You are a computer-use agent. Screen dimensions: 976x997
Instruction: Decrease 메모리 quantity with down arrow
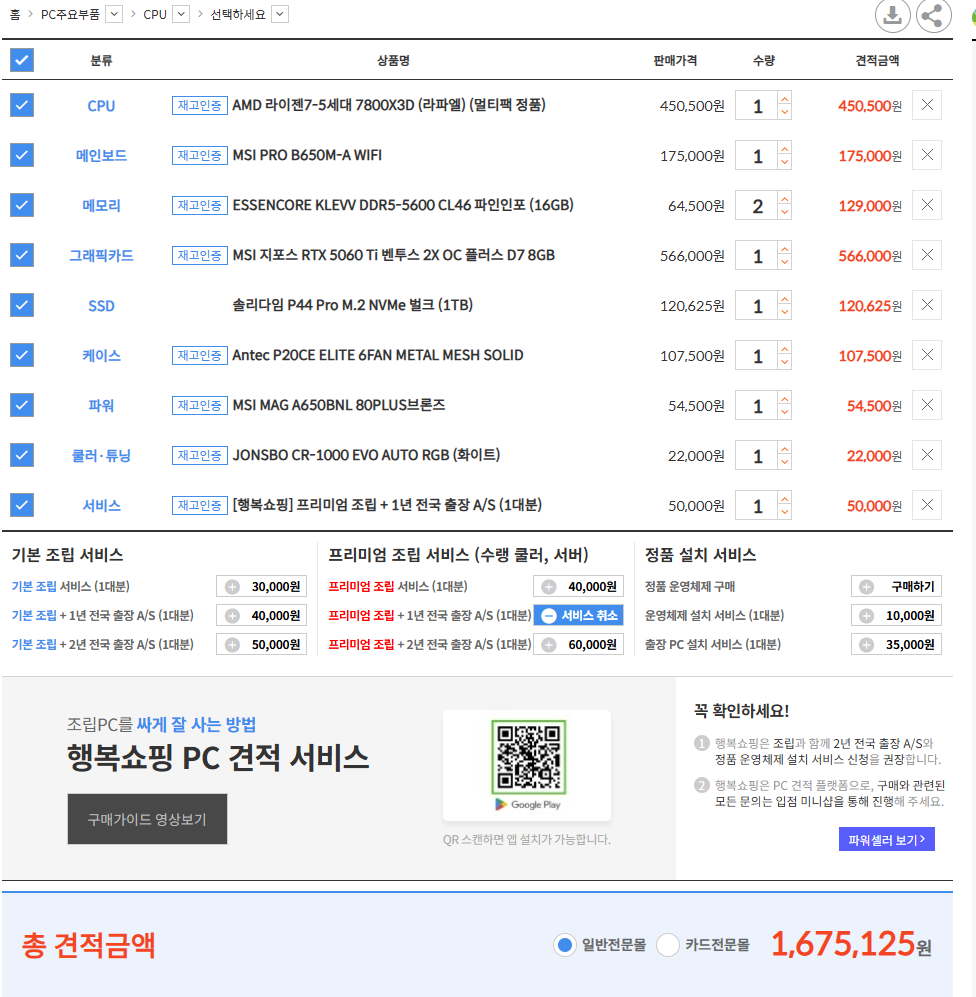click(785, 212)
